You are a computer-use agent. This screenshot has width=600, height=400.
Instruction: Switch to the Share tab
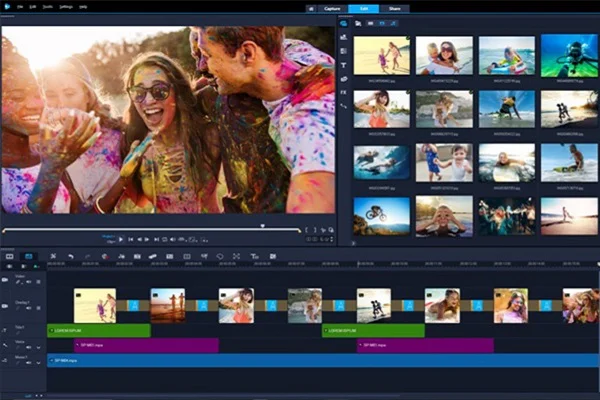click(395, 8)
